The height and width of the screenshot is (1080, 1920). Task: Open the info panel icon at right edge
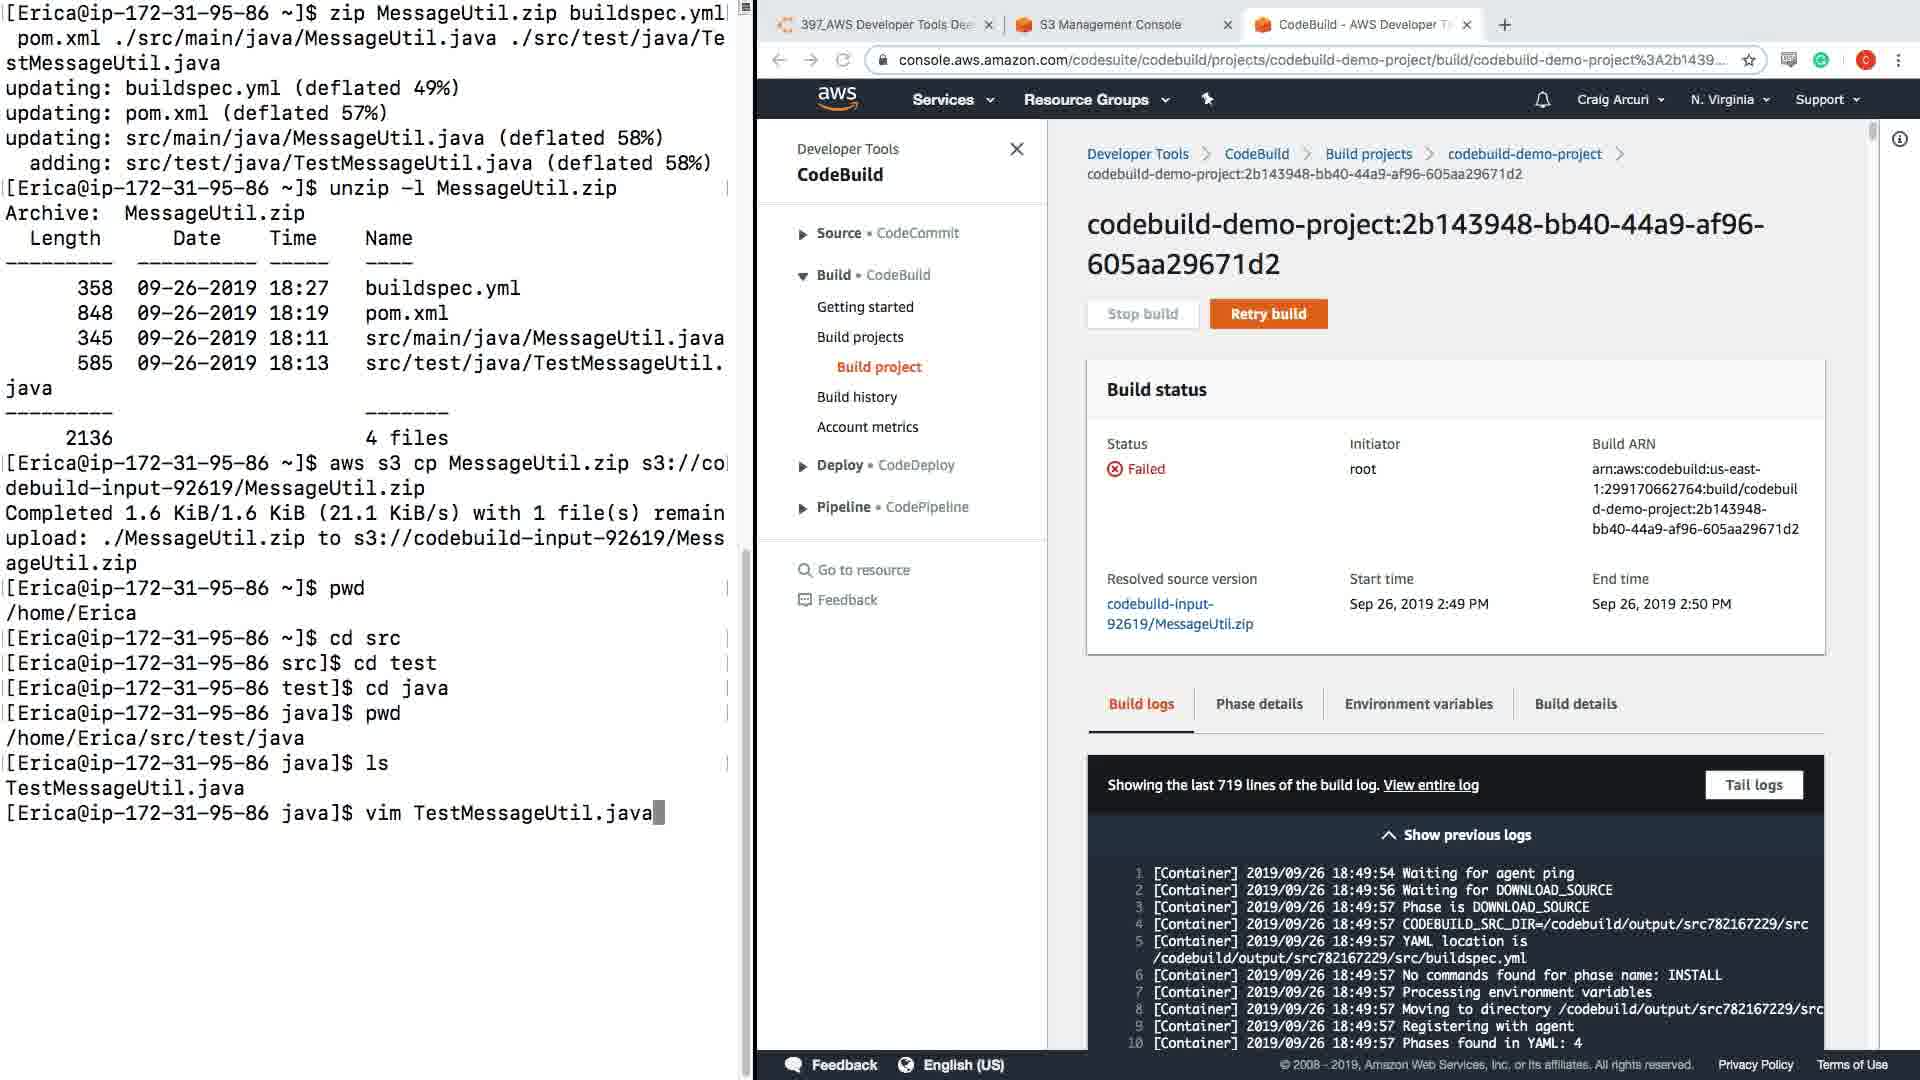click(x=1899, y=139)
